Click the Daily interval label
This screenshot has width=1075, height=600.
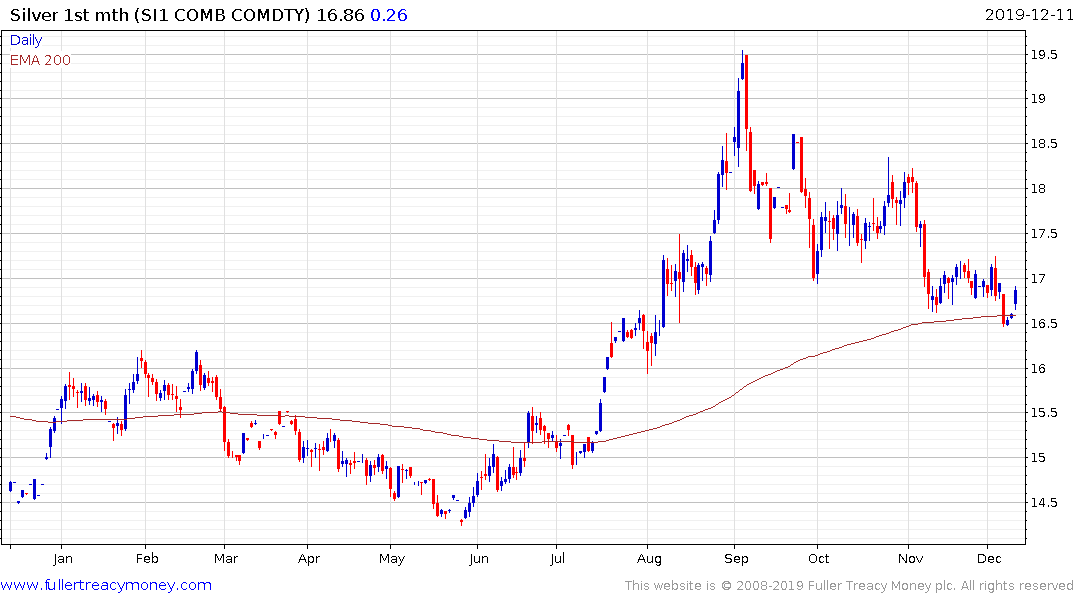coord(26,40)
